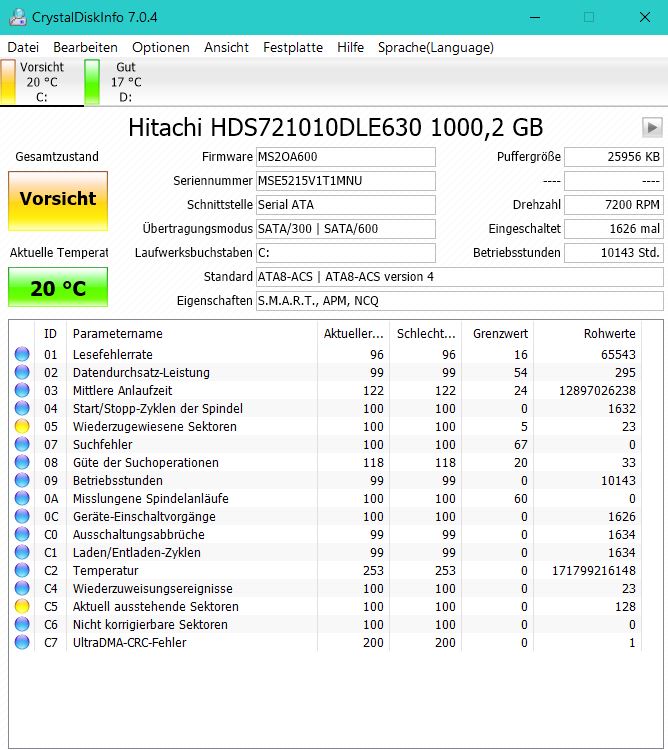The height and width of the screenshot is (750, 668).
Task: Click the Eigenschaften field S.M.A.R.T., APM, NCQ
Action: (x=460, y=300)
